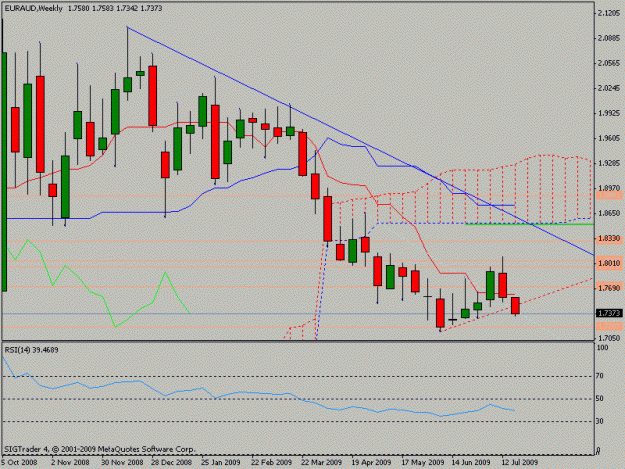Click the 1.7050 price scale label
This screenshot has height=469, width=625.
(x=609, y=338)
